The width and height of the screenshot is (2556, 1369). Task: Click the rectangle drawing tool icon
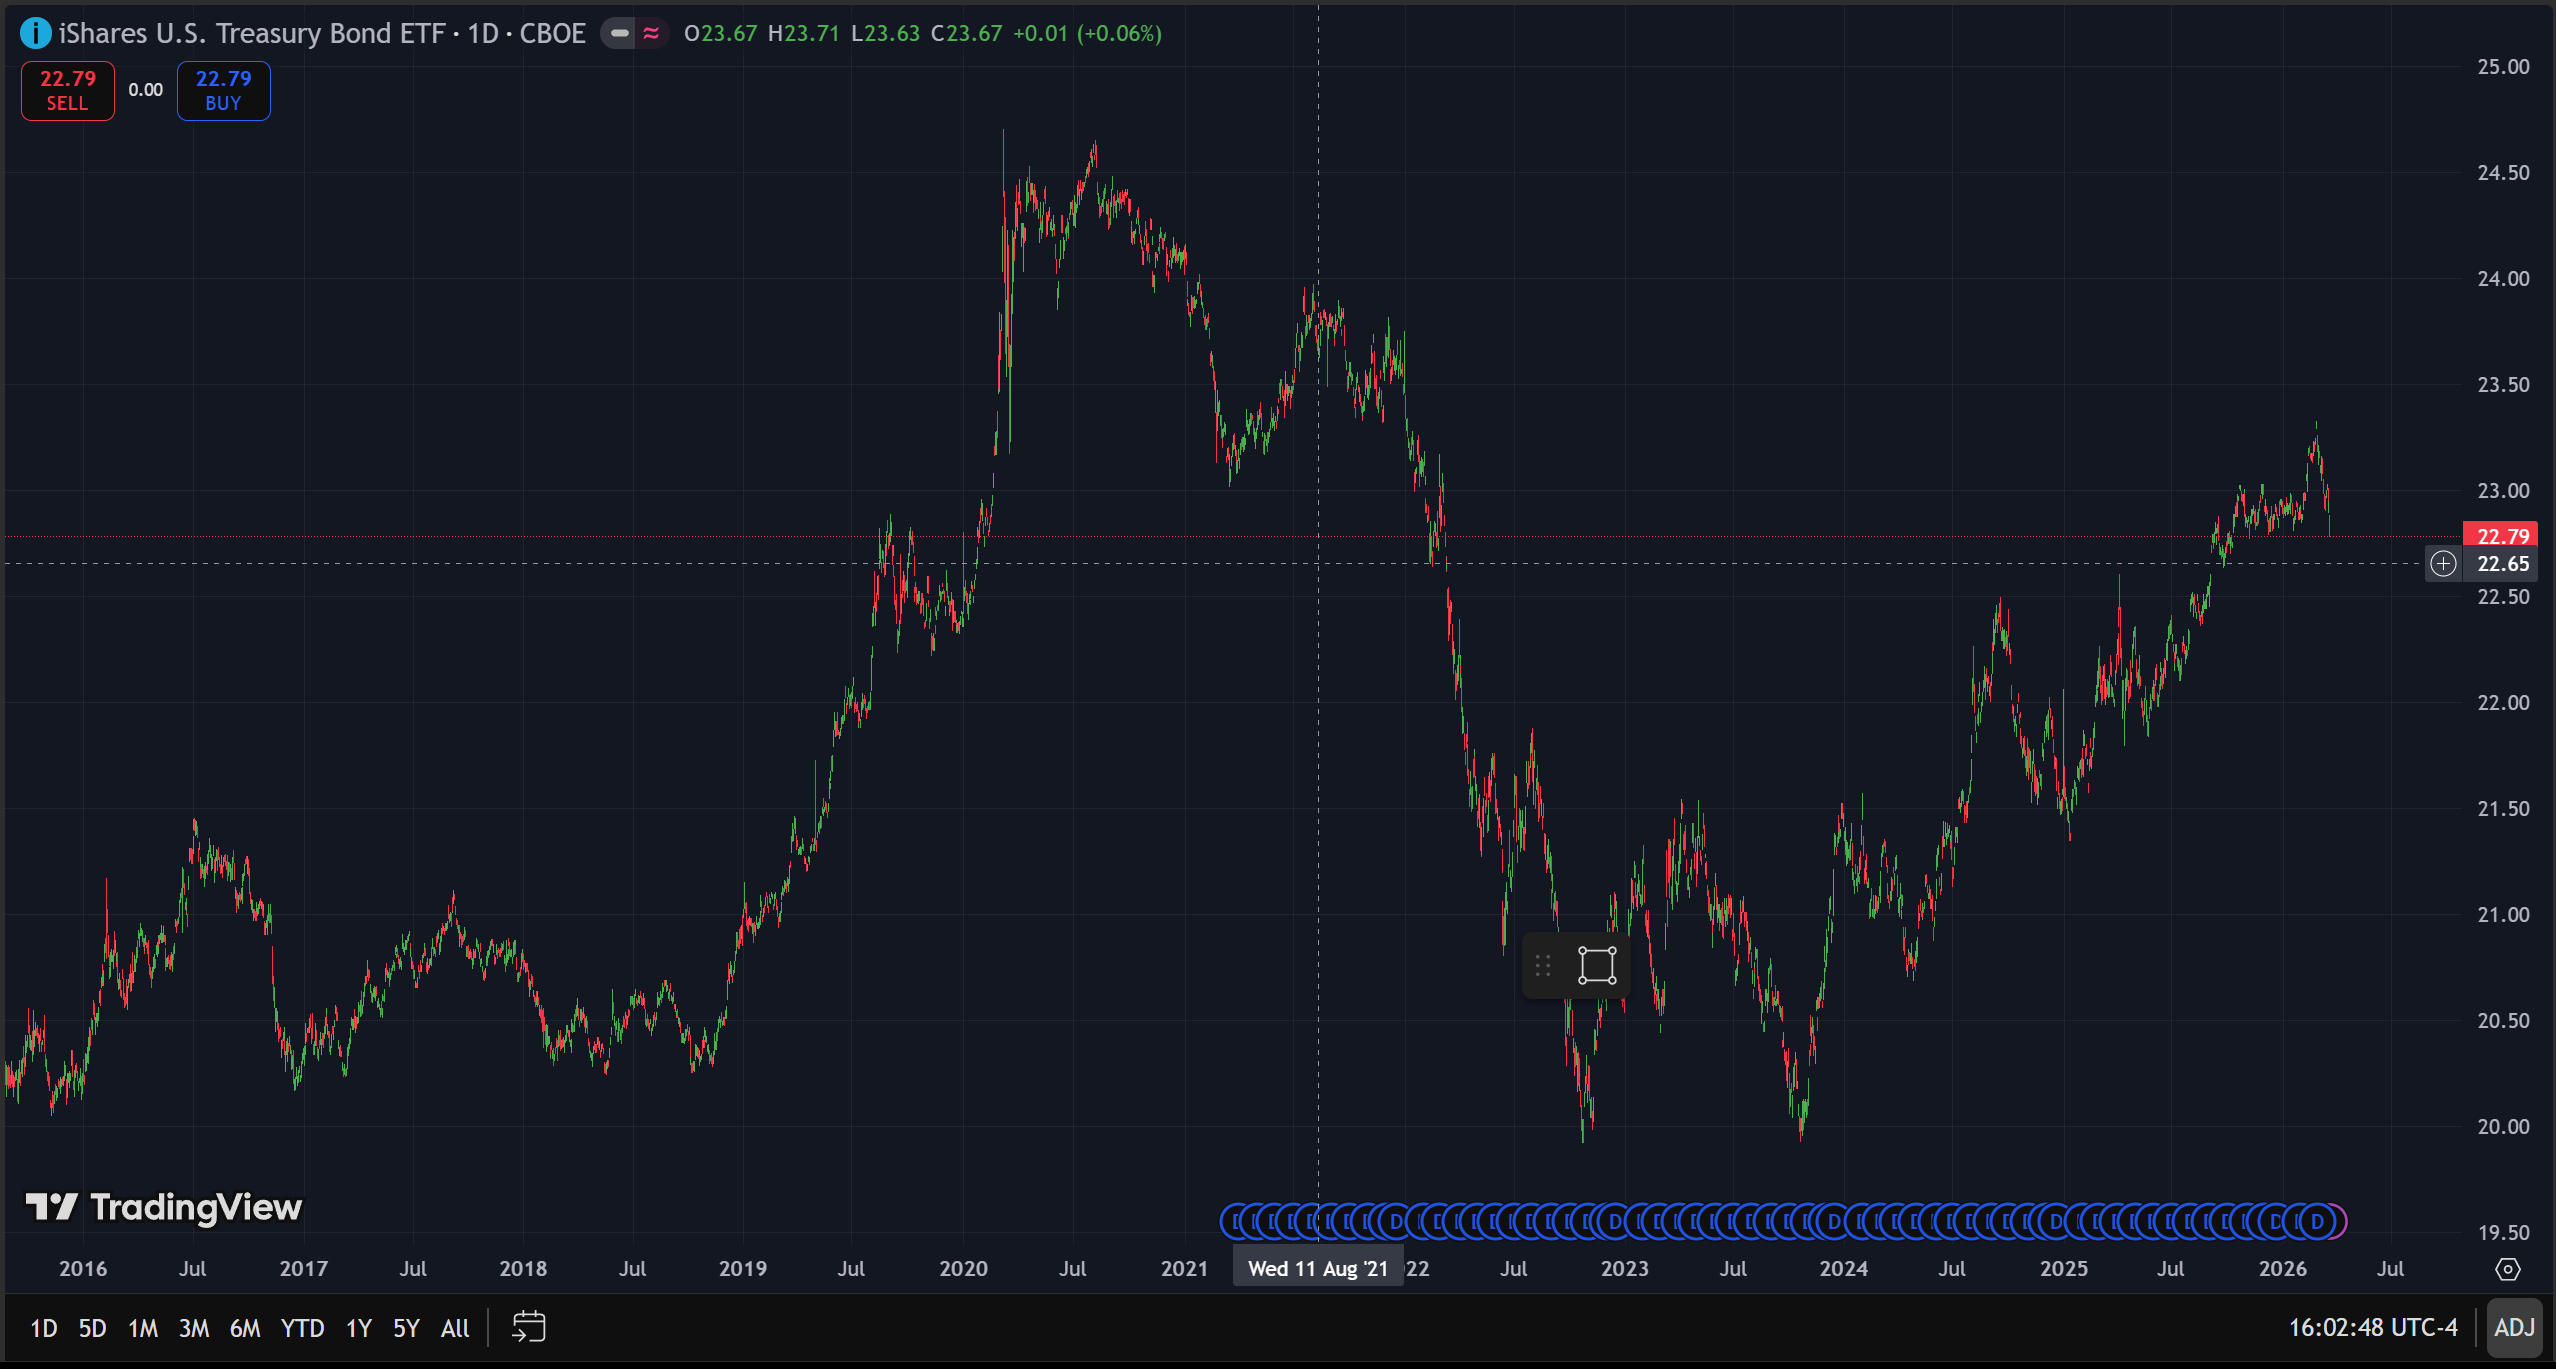[x=1597, y=965]
